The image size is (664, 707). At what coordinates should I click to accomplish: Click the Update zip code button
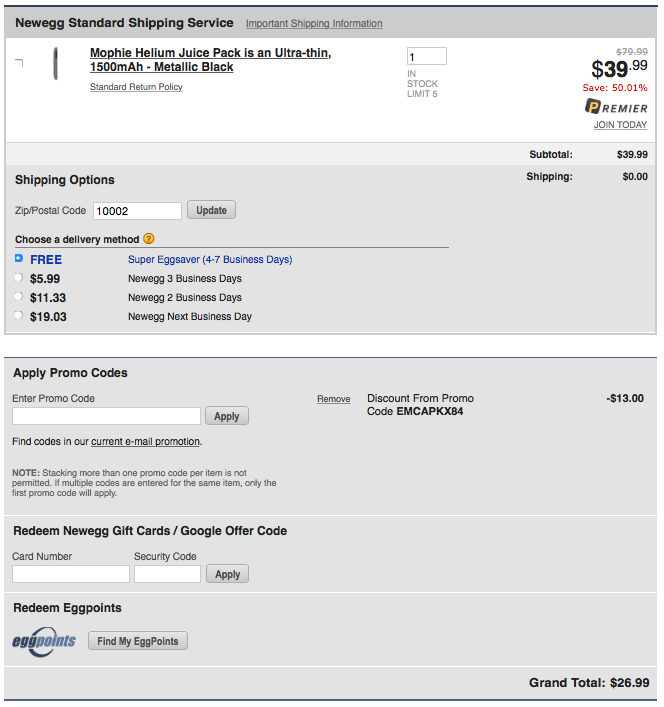211,210
